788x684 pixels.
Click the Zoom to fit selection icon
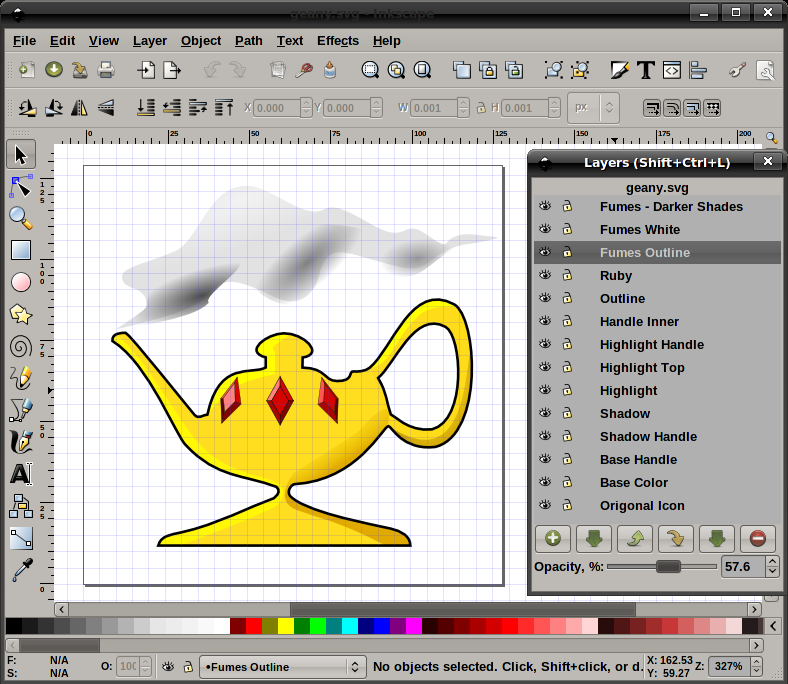[370, 70]
